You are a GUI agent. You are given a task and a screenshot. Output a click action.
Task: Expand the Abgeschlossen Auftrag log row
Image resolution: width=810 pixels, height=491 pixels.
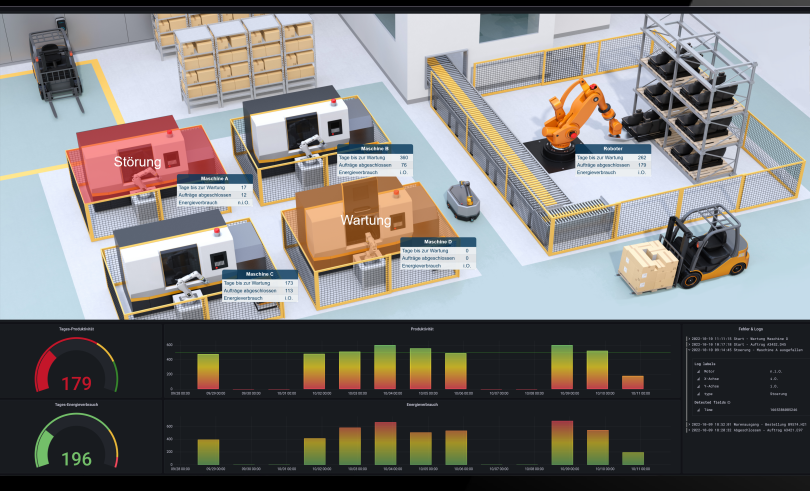(688, 431)
